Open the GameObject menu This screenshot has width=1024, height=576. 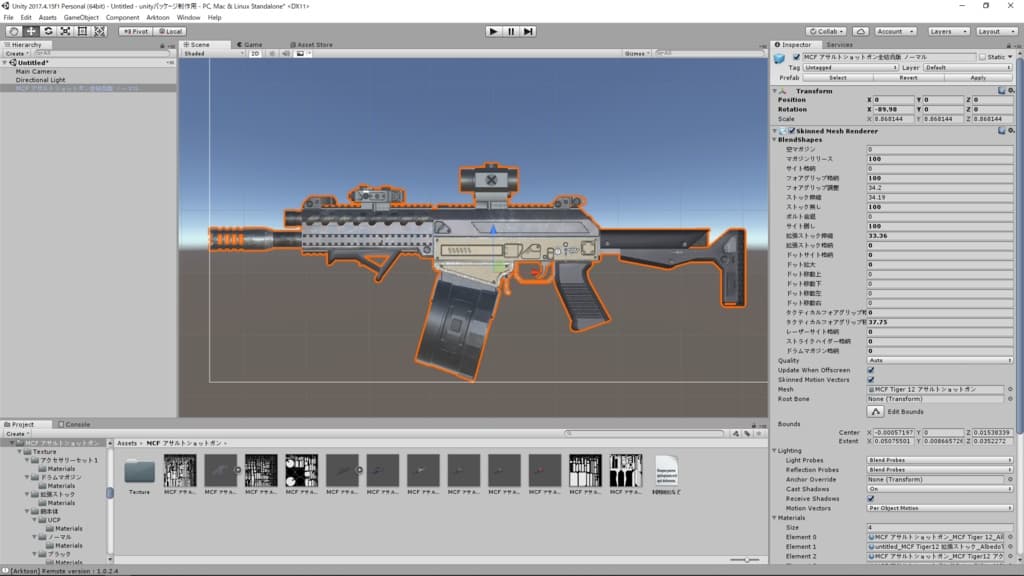tap(81, 17)
